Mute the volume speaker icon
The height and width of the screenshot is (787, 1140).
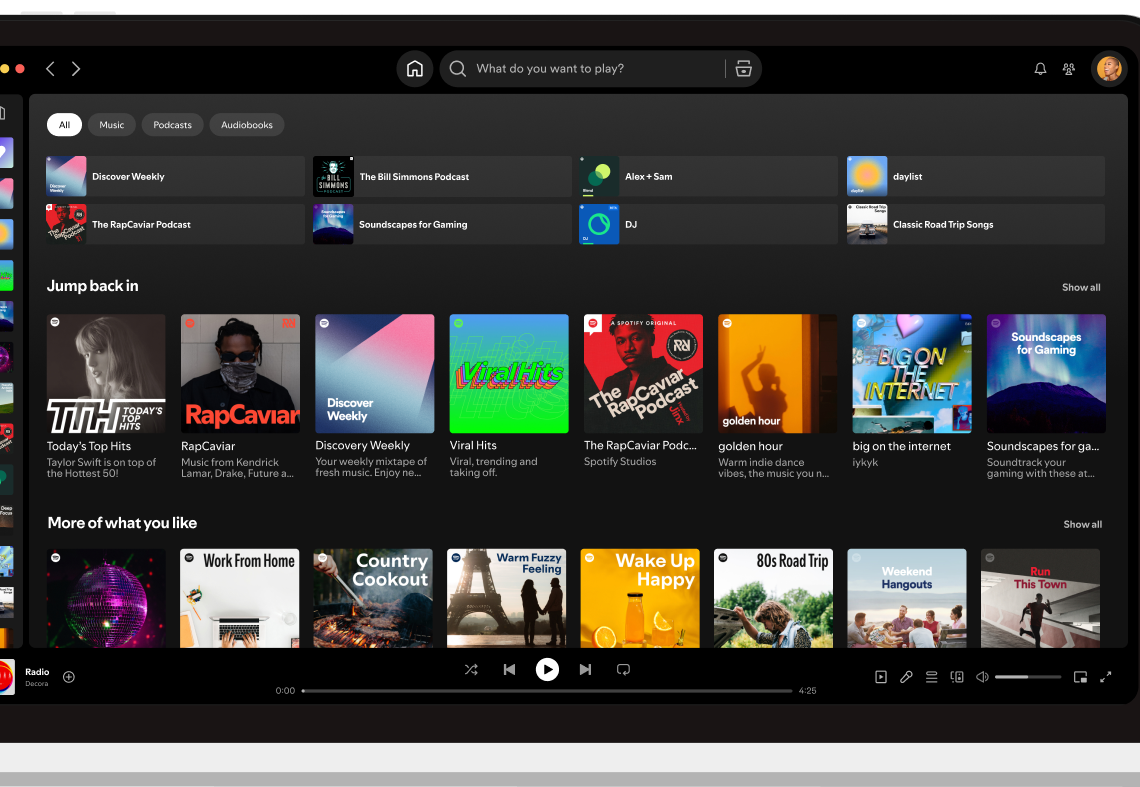pos(982,676)
